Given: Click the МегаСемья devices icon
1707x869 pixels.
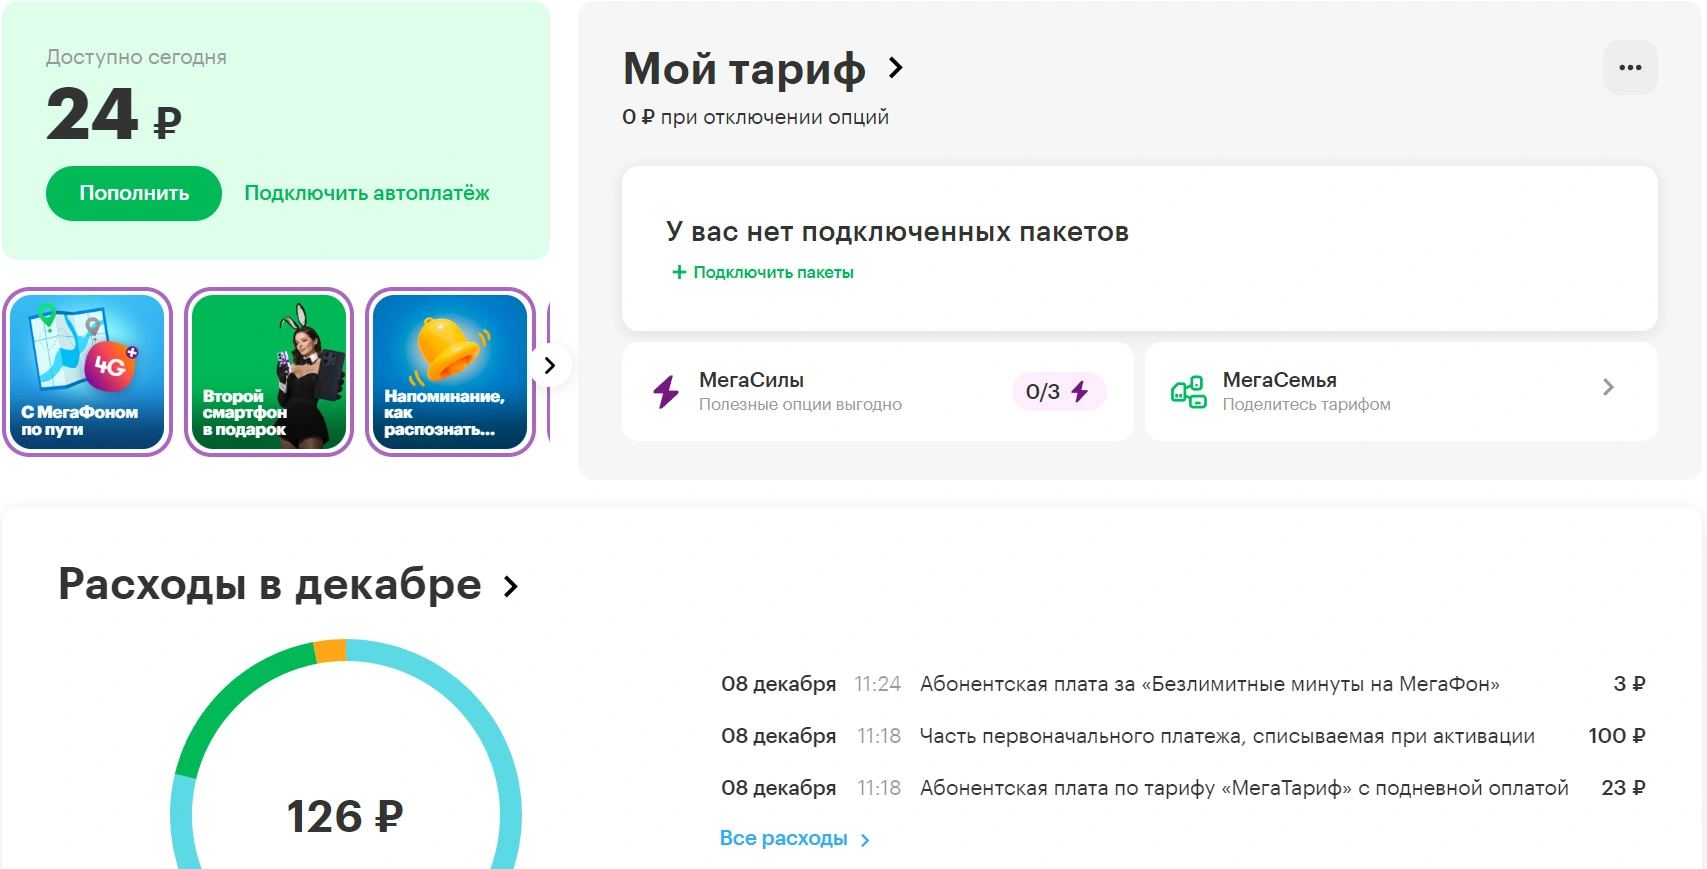Looking at the screenshot, I should click(x=1188, y=392).
